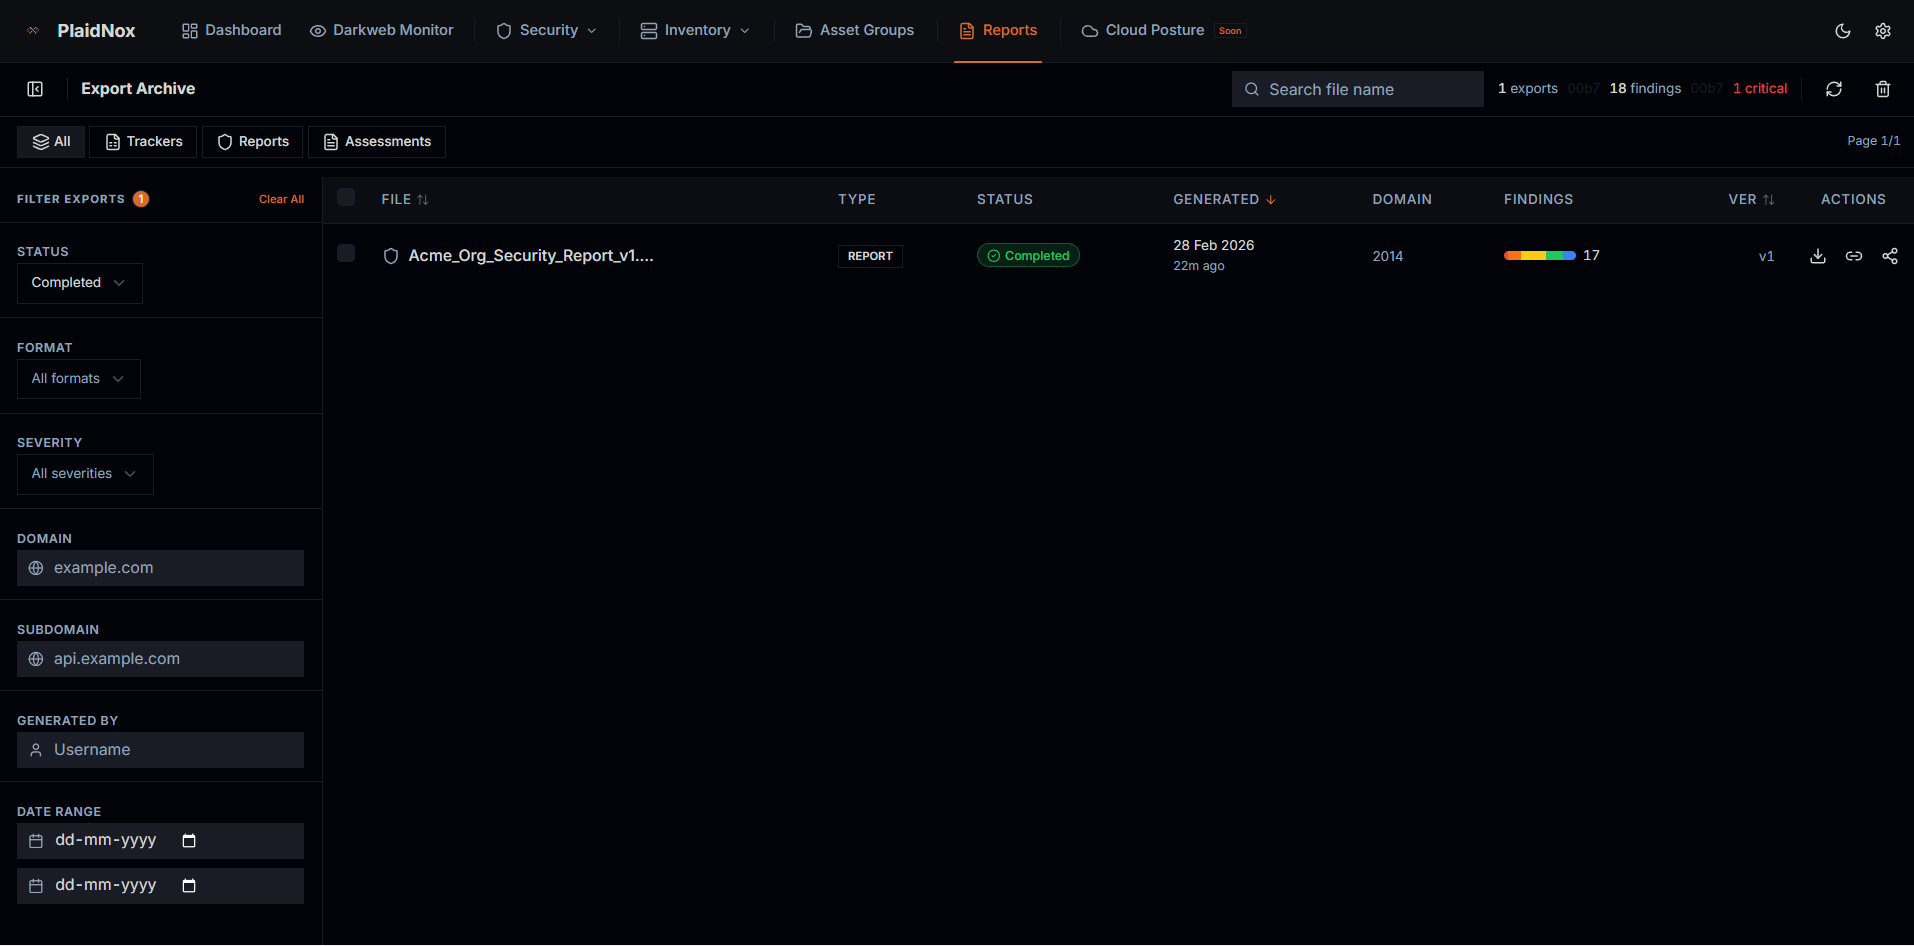The image size is (1914, 946).
Task: Collapse the sidebar panel icon
Action: pos(35,89)
